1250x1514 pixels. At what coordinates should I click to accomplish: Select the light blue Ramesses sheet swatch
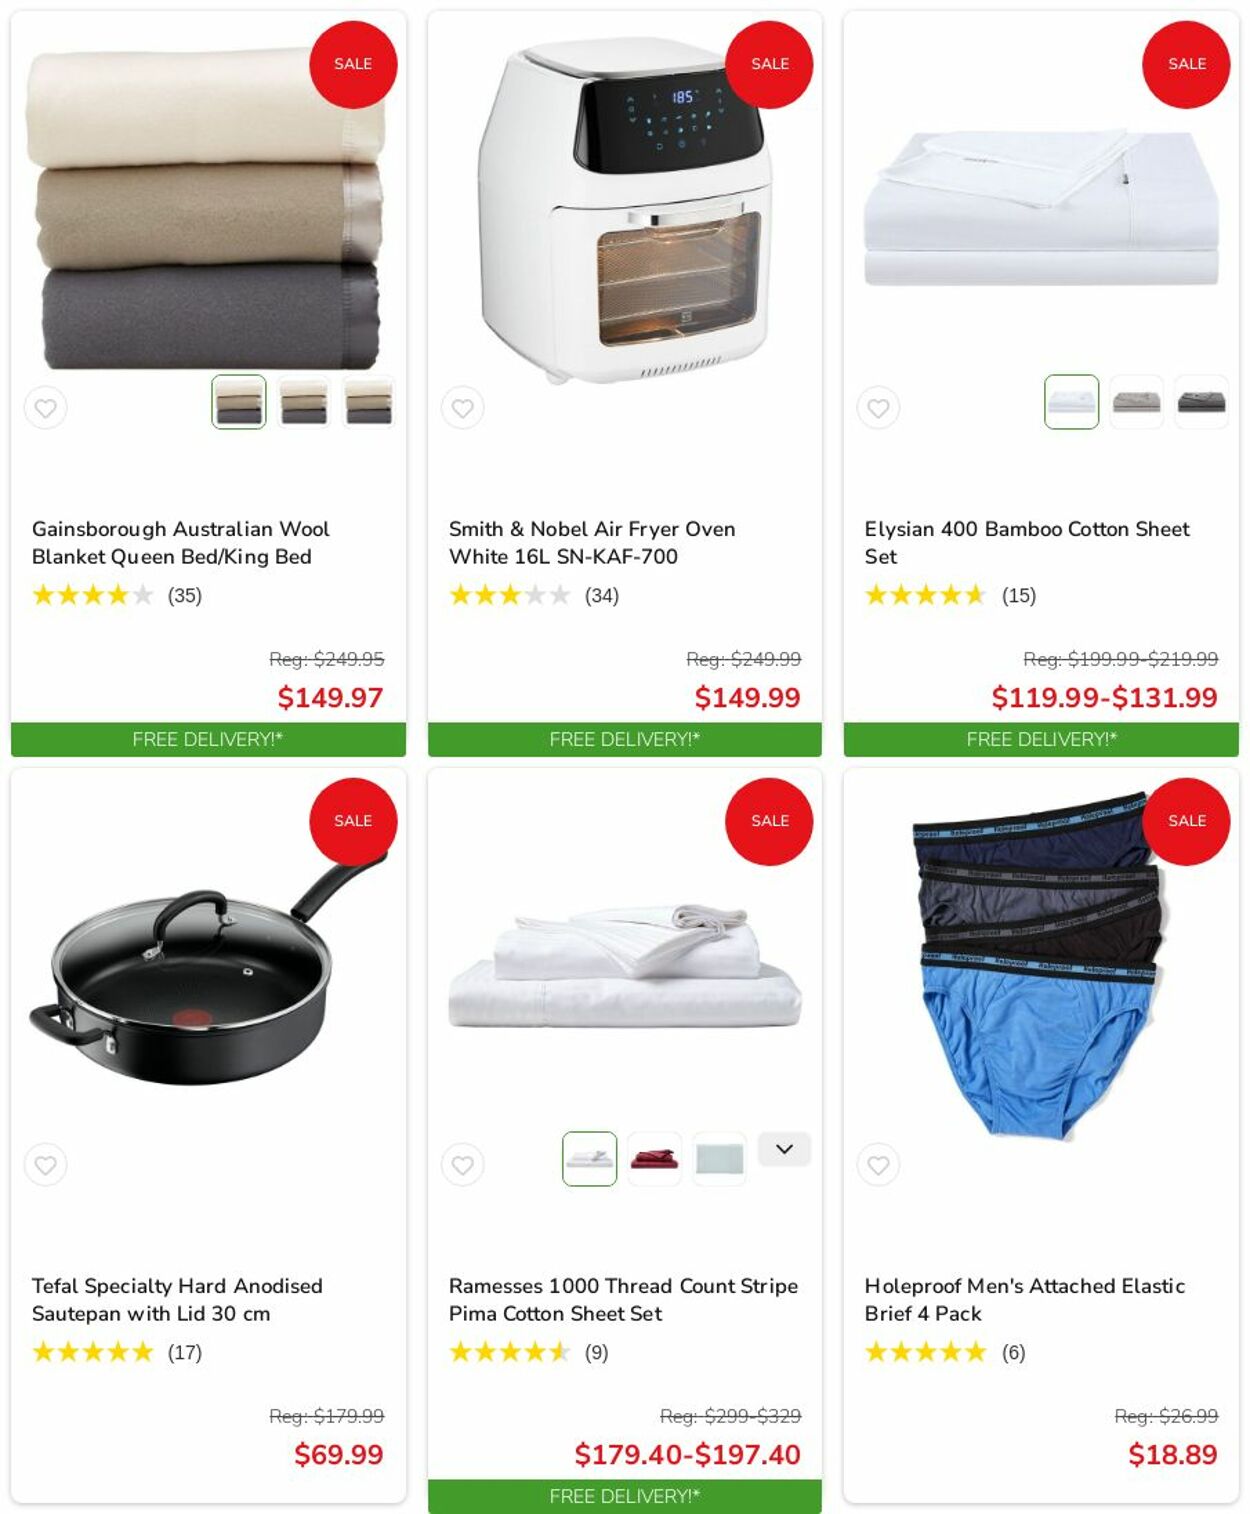point(719,1159)
